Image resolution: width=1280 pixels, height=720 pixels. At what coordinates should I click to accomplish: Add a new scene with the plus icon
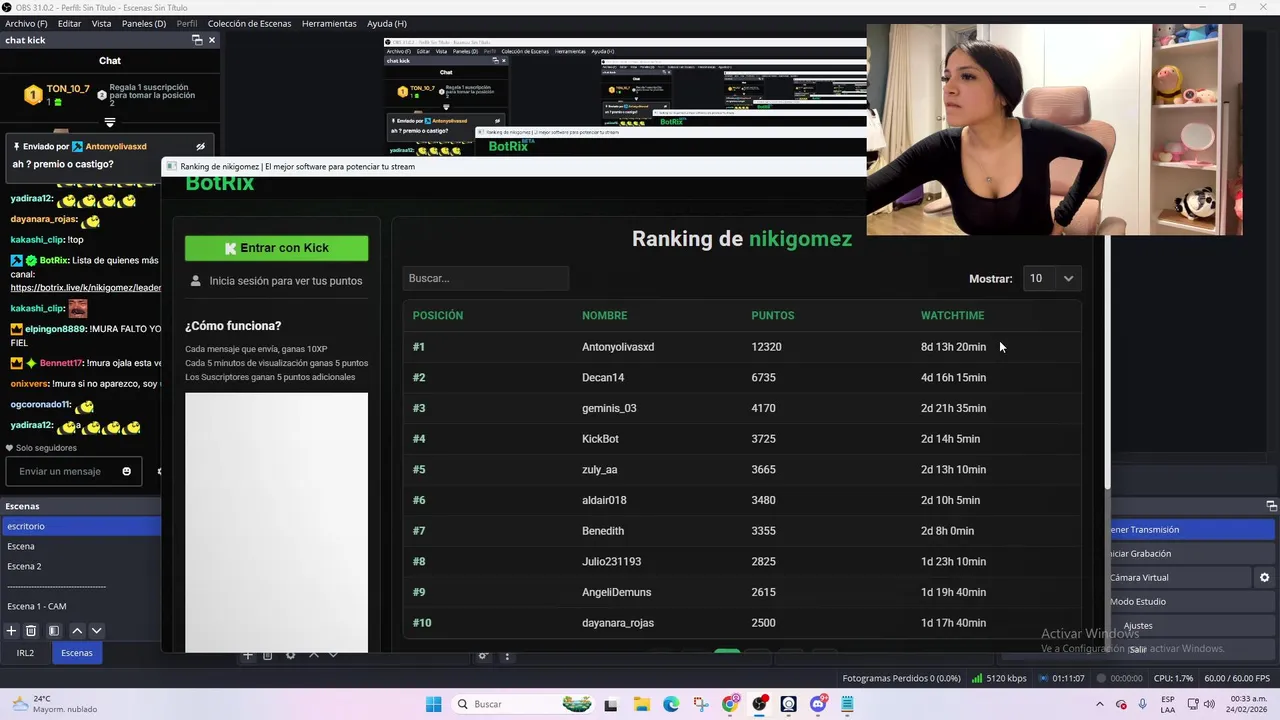pos(11,631)
